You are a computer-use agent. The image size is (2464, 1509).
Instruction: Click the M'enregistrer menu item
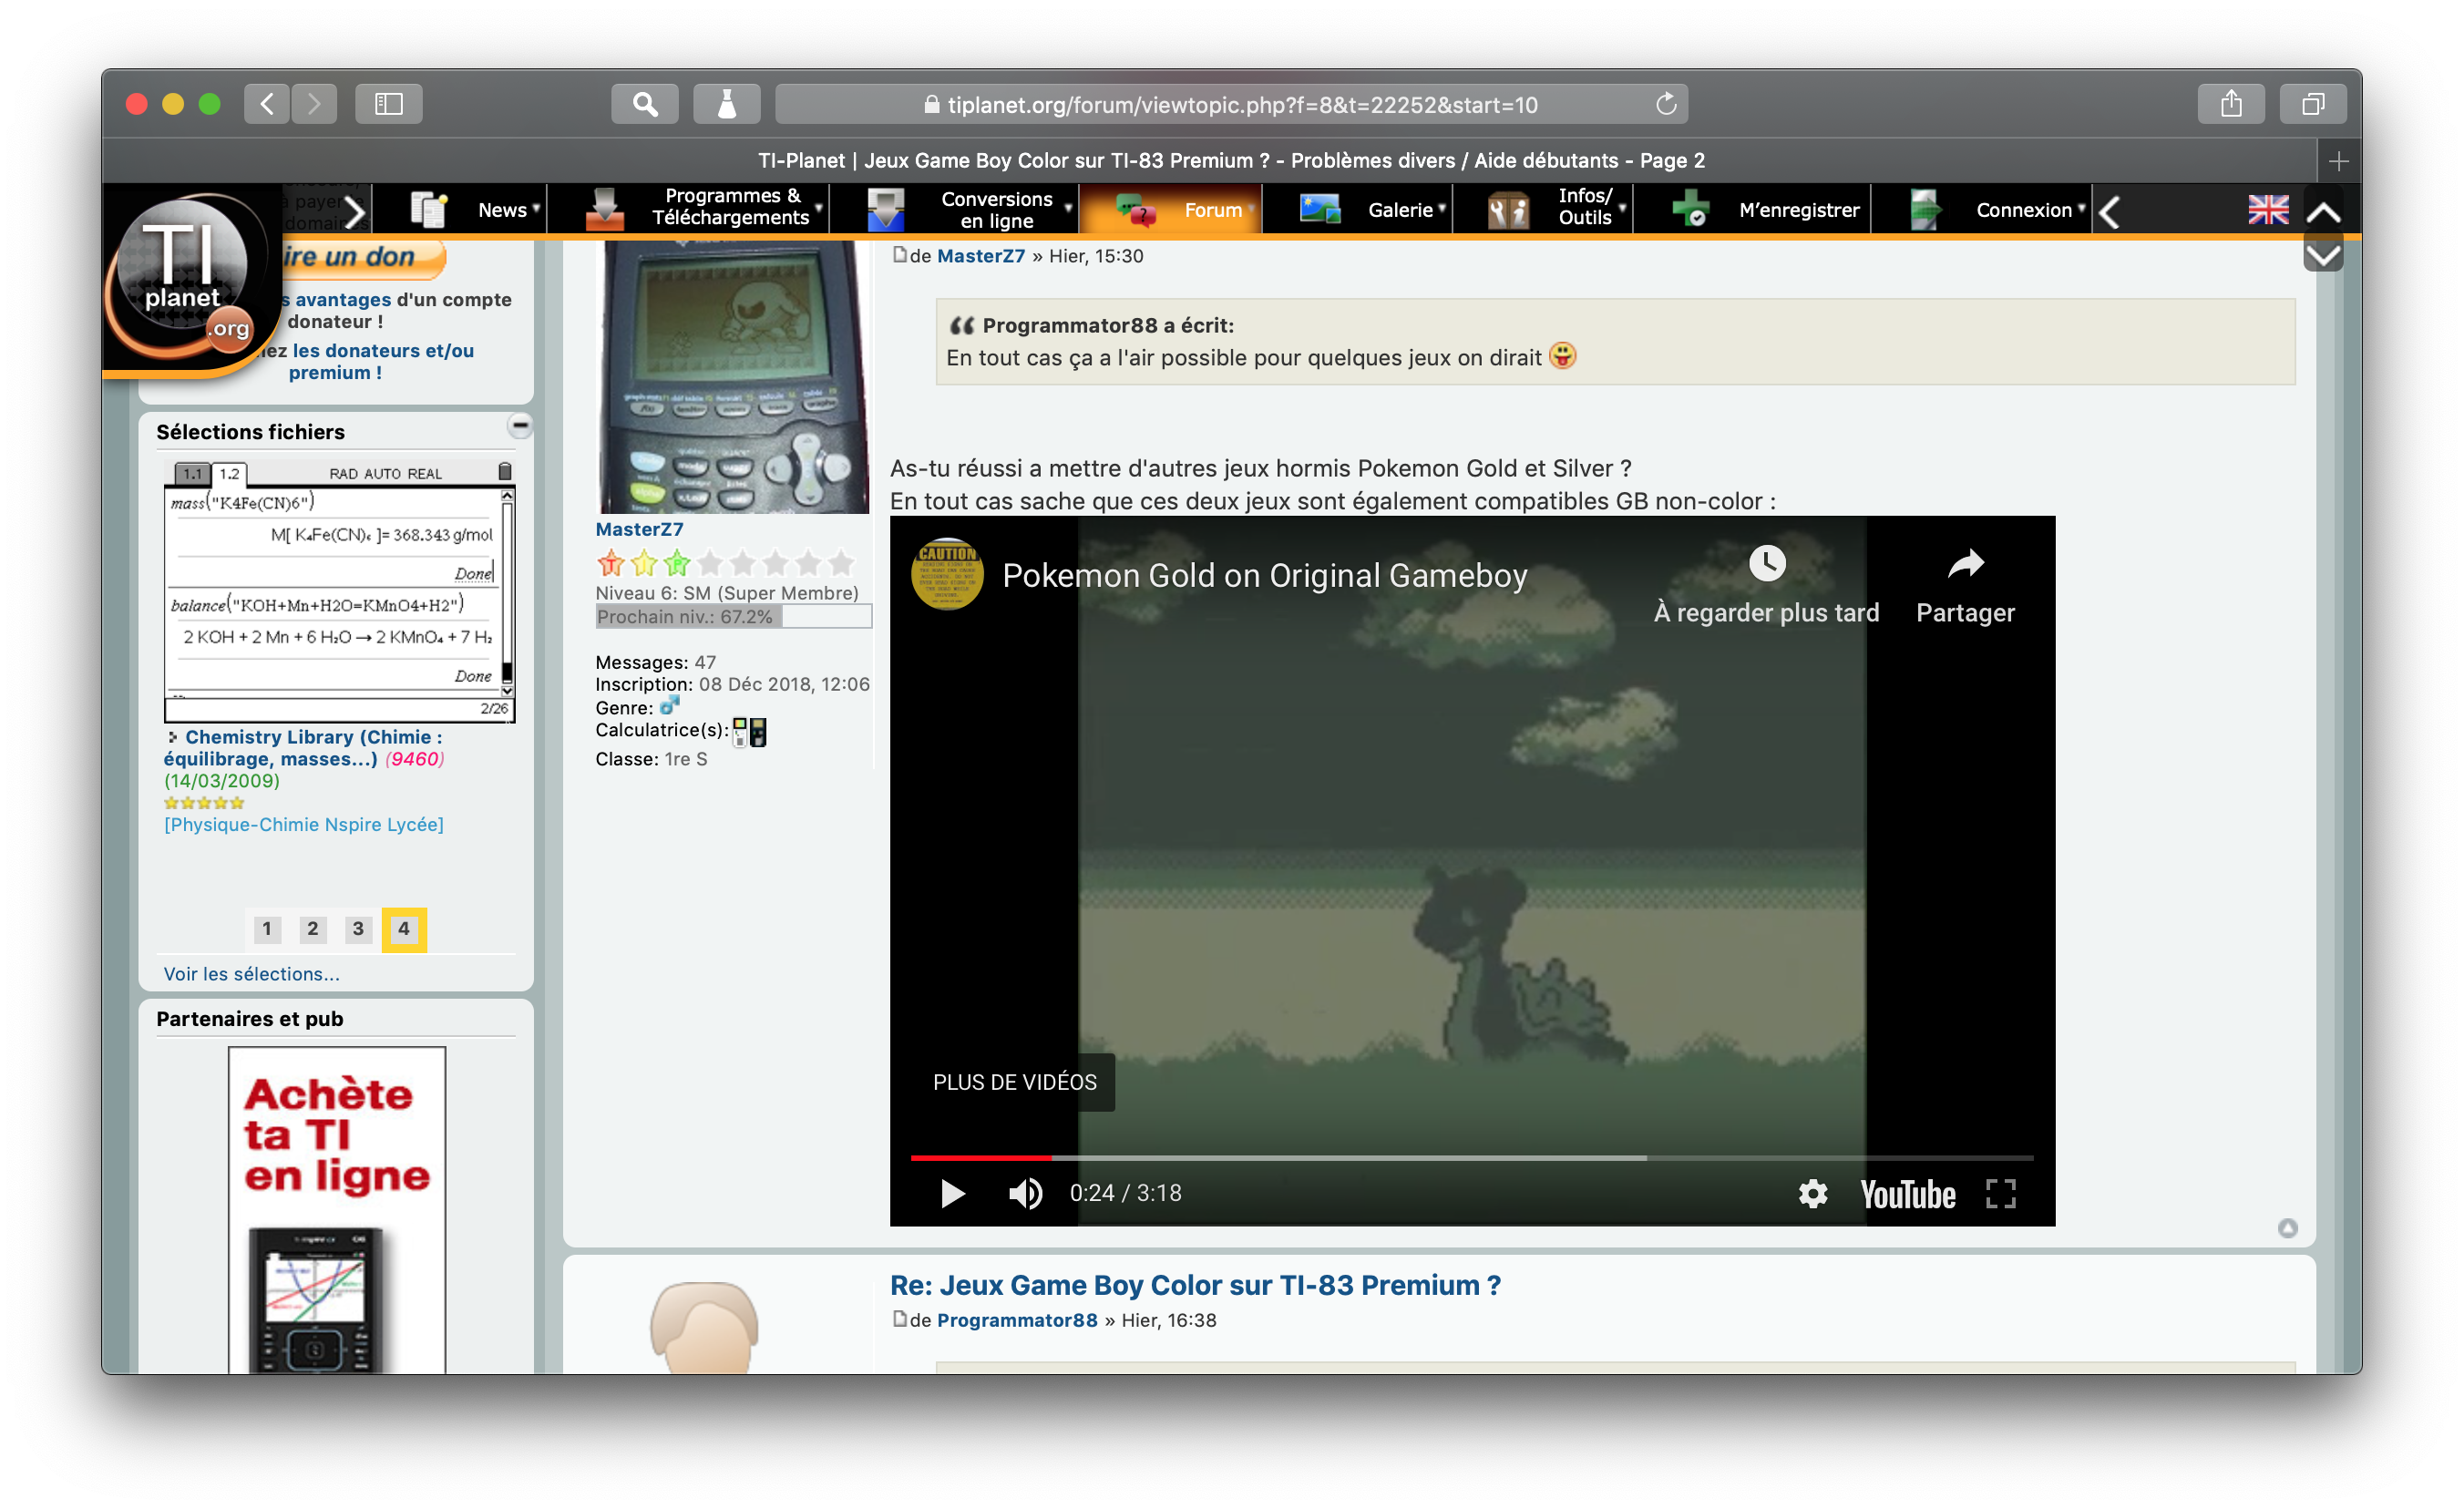tap(1798, 210)
